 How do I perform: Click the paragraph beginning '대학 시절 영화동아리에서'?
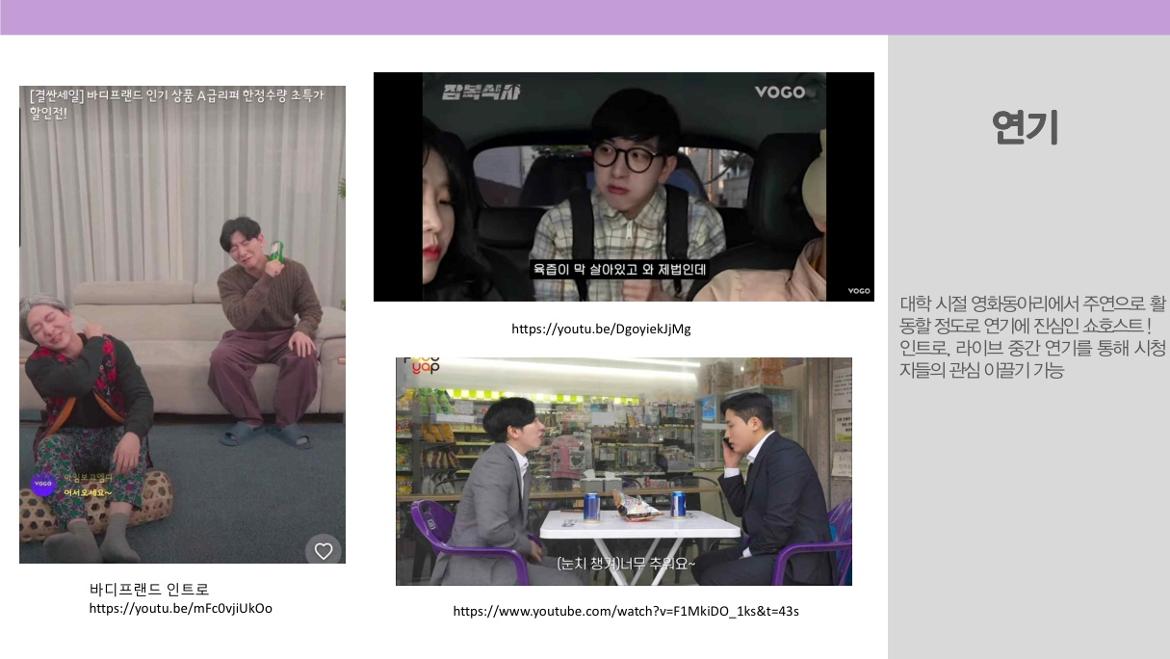[x=1032, y=337]
